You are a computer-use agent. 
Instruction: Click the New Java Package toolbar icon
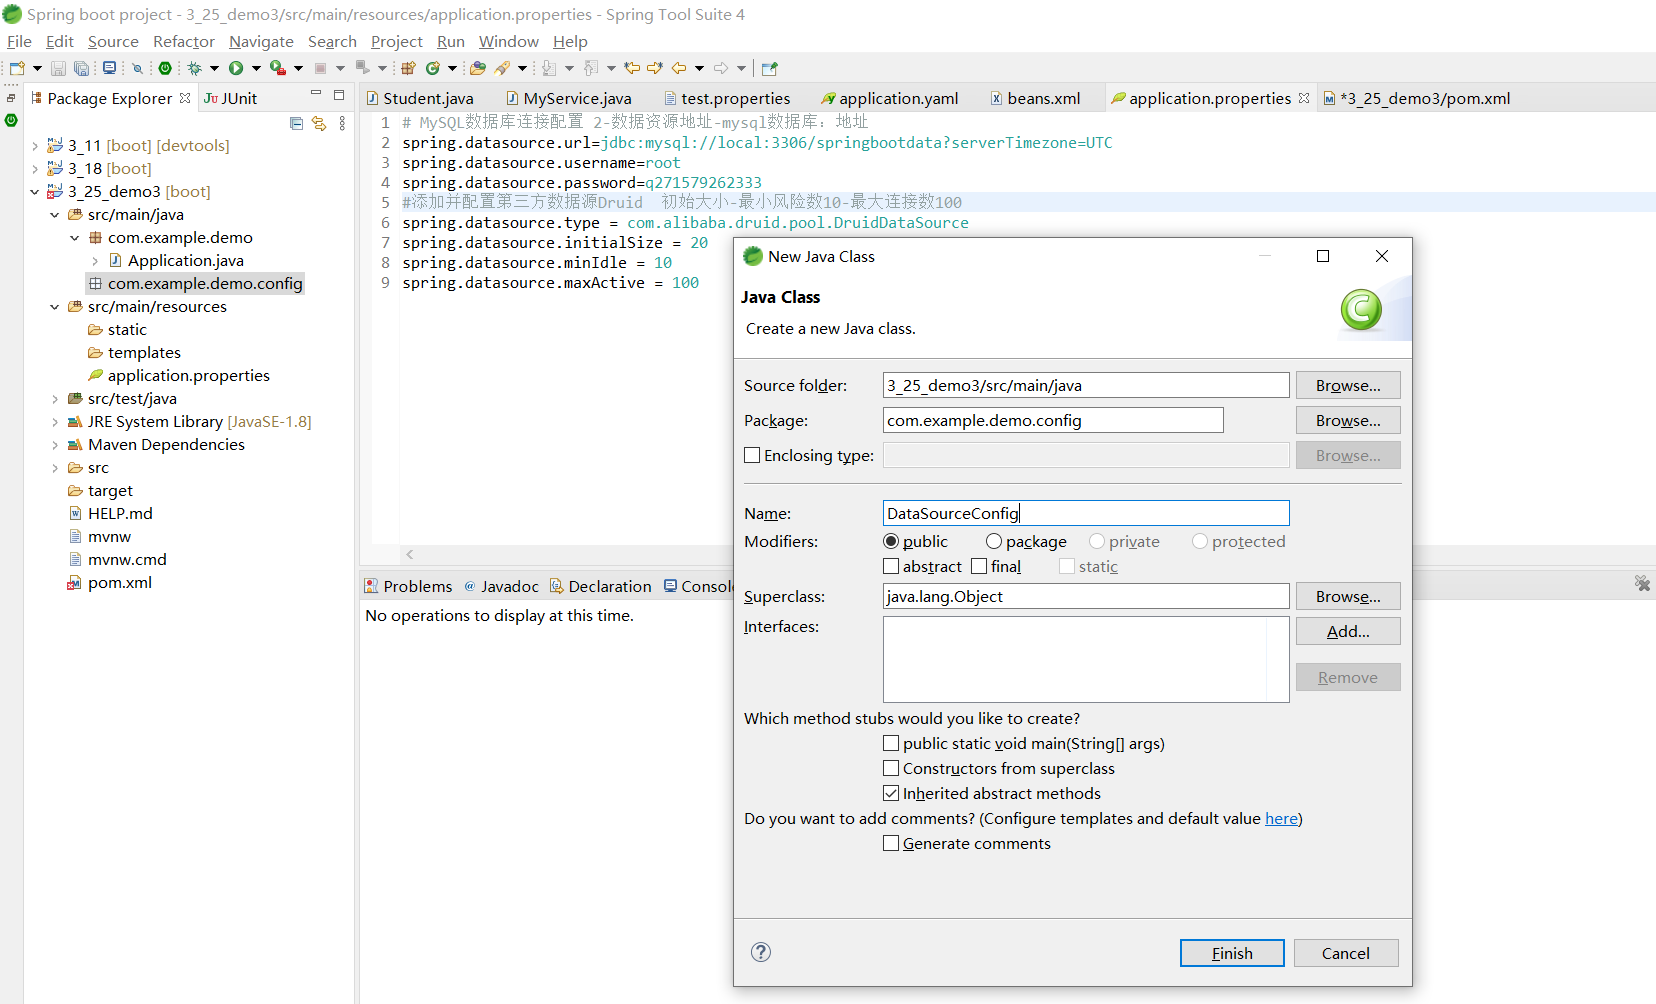coord(408,68)
